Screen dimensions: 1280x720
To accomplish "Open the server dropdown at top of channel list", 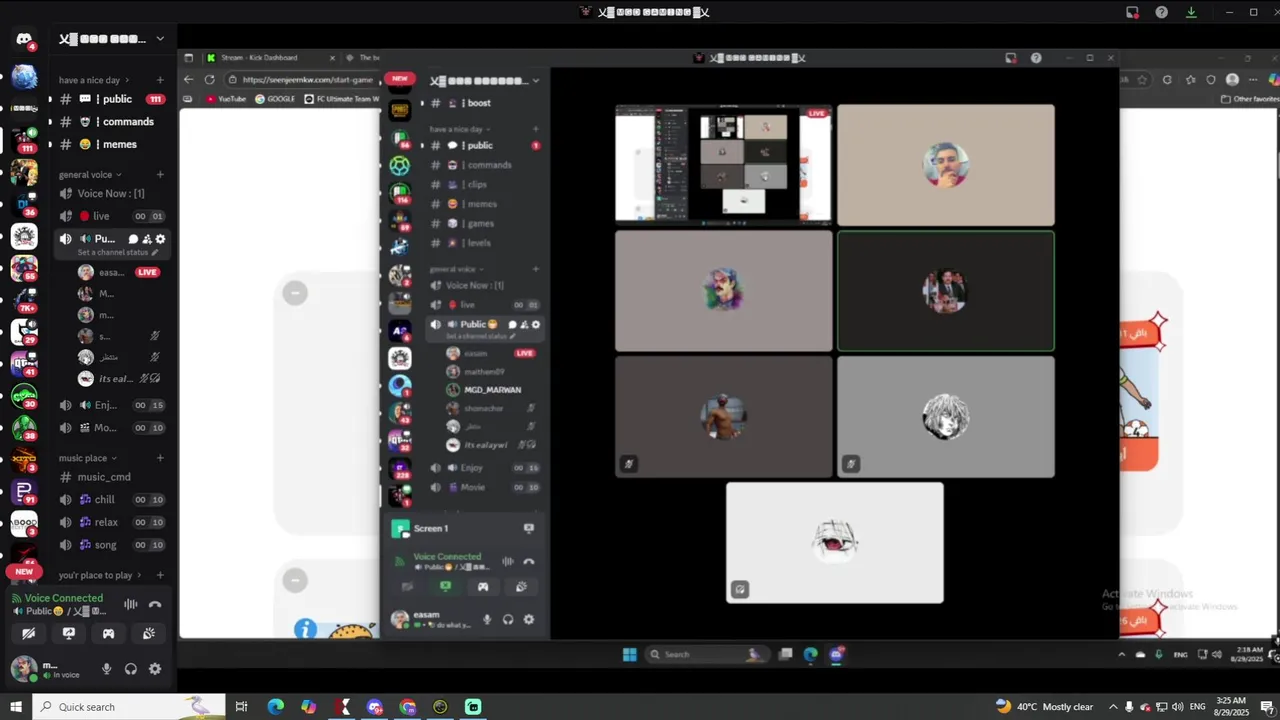I will coord(112,39).
